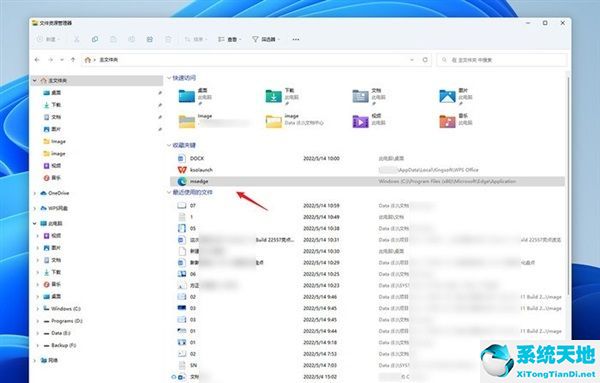Click the content area vertical scrollbar
The height and width of the screenshot is (383, 600).
(x=568, y=186)
